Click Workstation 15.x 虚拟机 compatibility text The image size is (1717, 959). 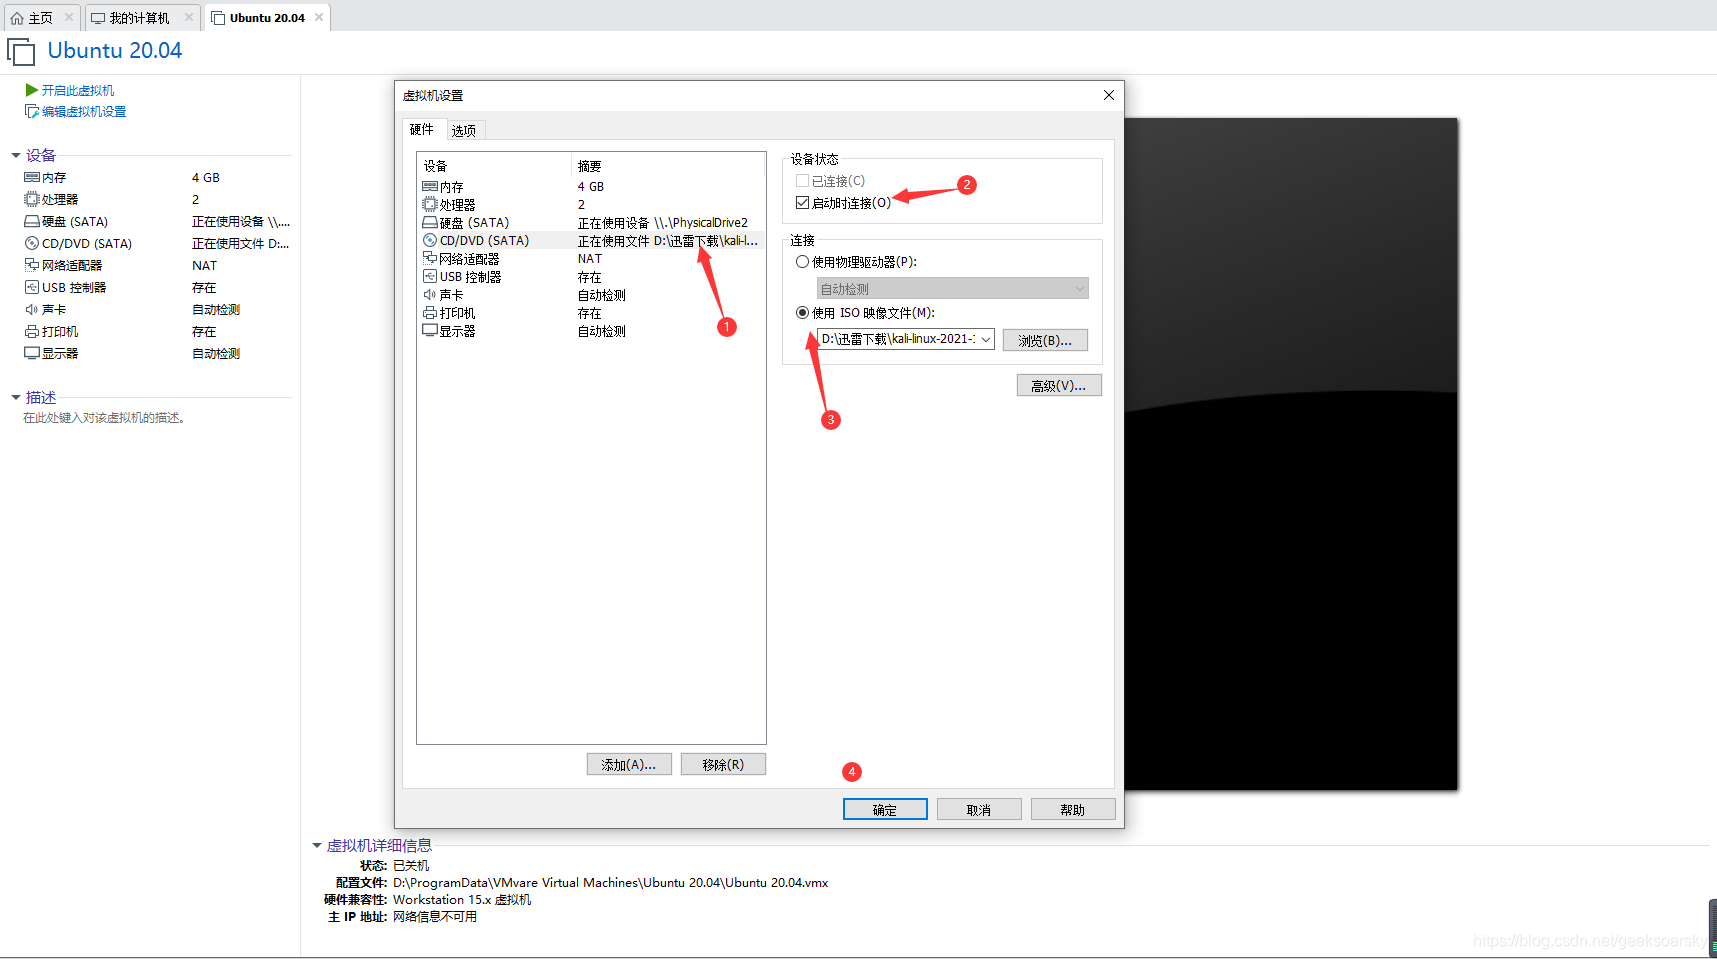(462, 899)
